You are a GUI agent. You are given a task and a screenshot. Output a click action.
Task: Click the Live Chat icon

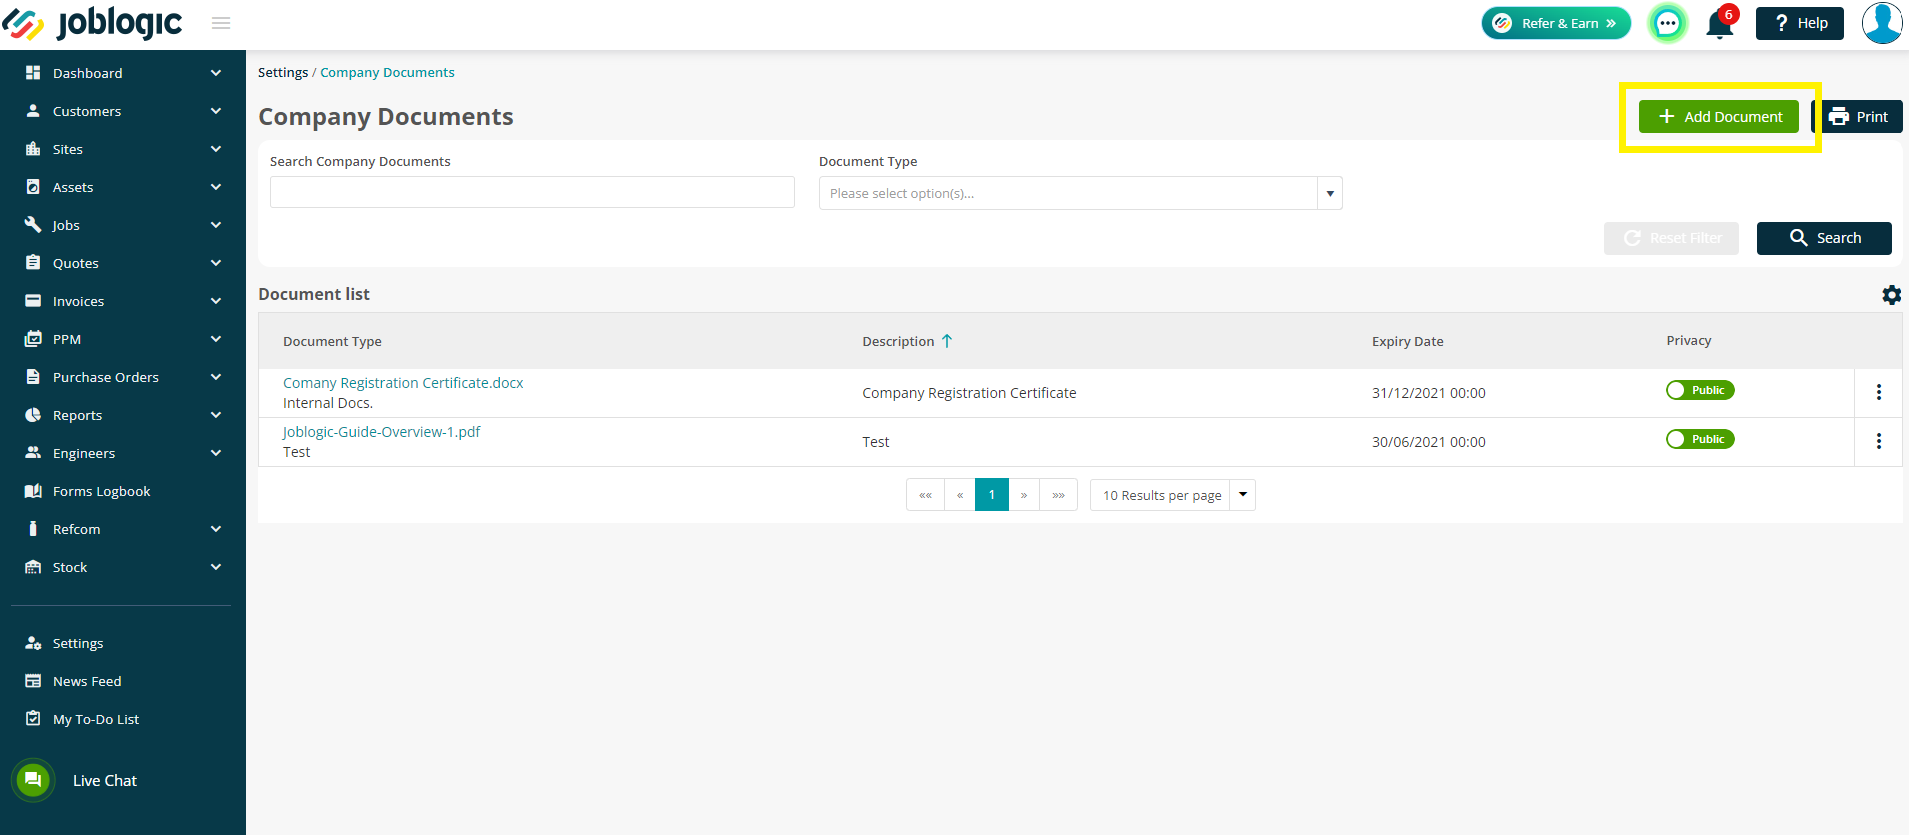tap(33, 780)
